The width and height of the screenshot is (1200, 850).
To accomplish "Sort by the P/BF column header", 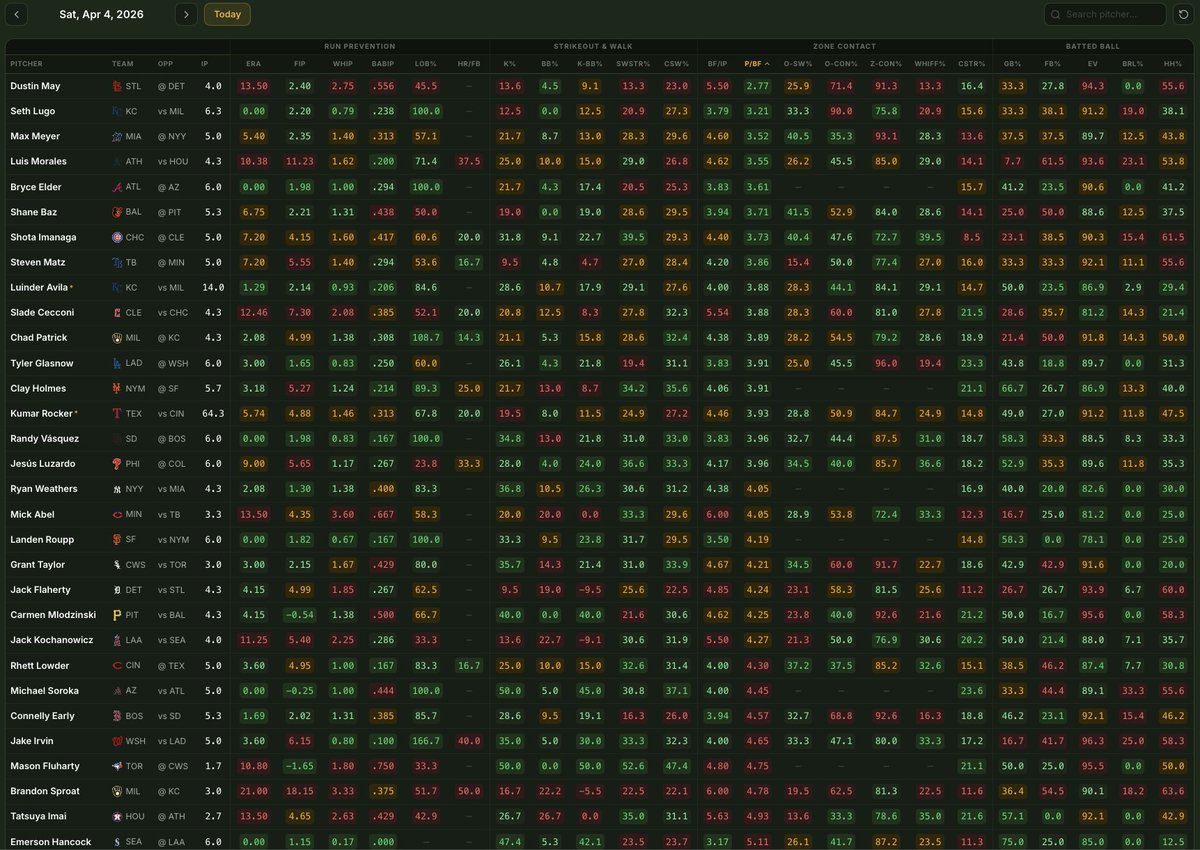I will pos(757,63).
